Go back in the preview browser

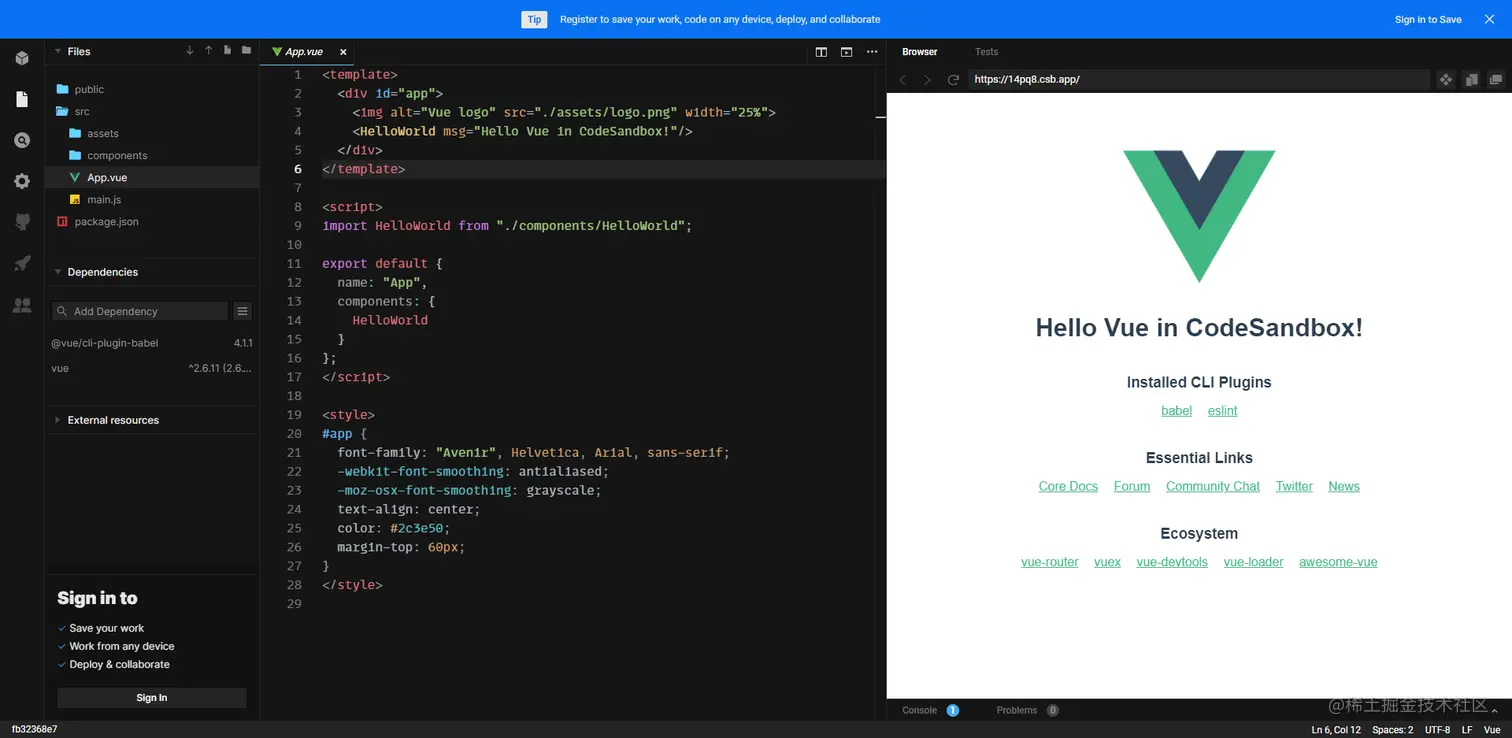pyautogui.click(x=903, y=79)
